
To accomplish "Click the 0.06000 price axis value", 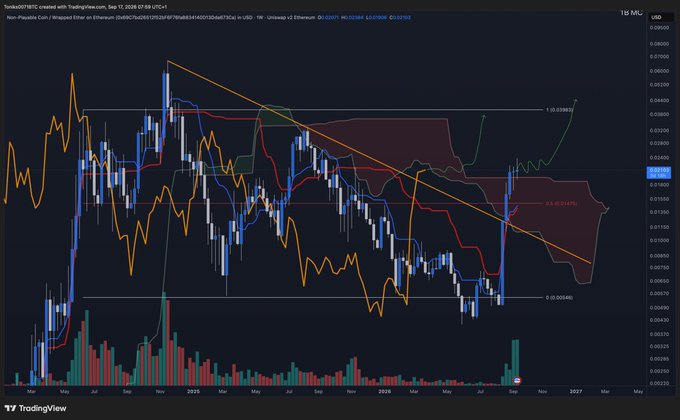I will pos(659,71).
